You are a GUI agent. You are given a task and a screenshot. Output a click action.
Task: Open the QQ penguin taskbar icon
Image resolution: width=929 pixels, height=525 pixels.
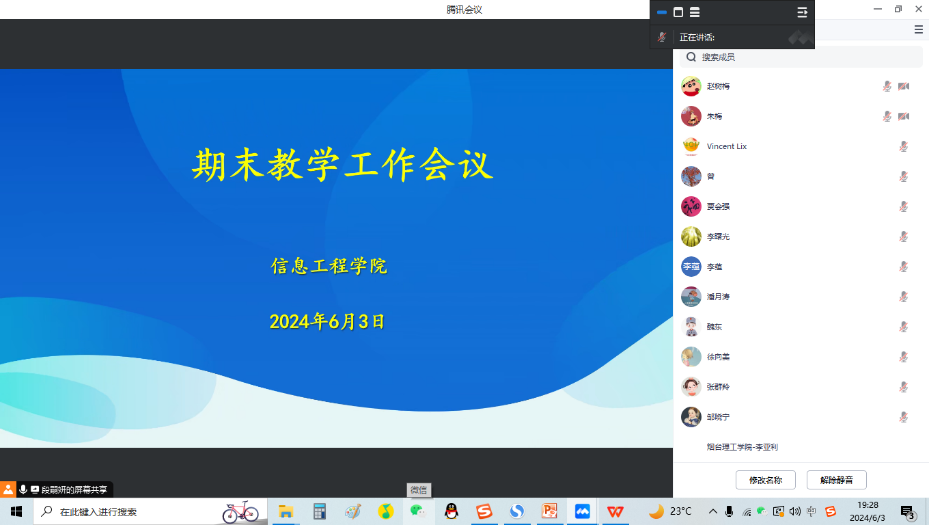(451, 511)
